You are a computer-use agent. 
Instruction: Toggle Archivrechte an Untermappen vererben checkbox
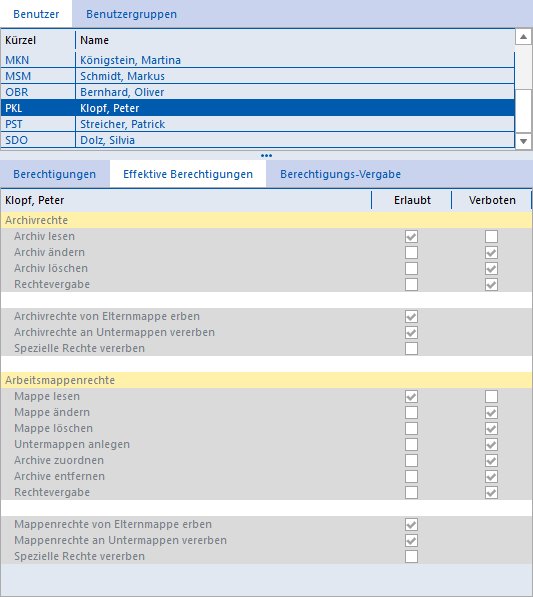click(411, 332)
